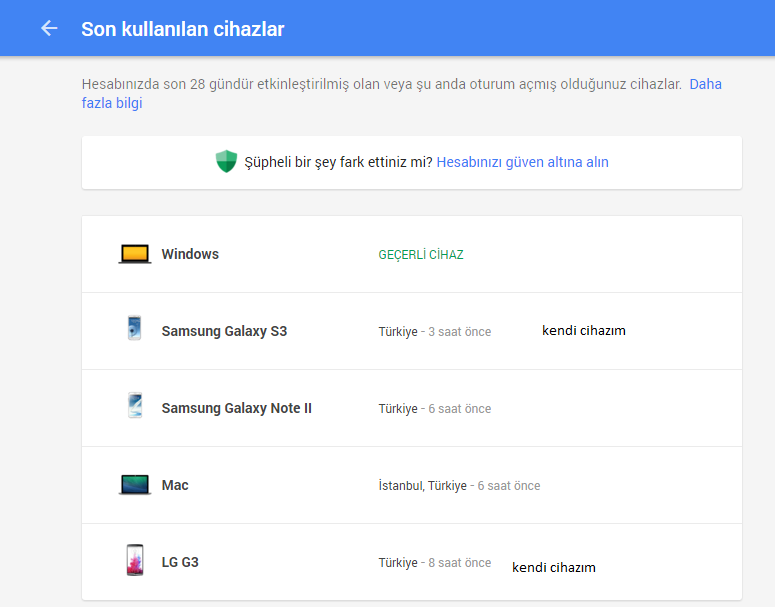Click the Windows laptop device icon

point(135,254)
